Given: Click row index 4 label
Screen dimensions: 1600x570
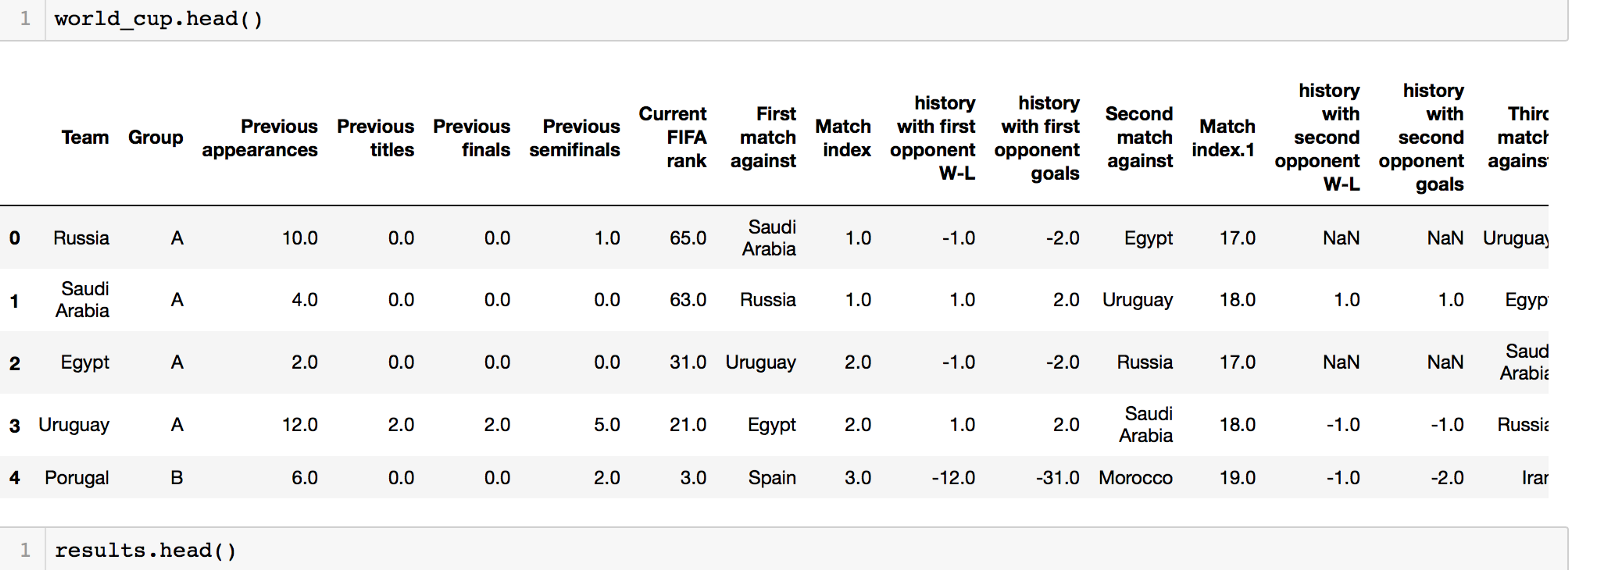Looking at the screenshot, I should coord(15,478).
